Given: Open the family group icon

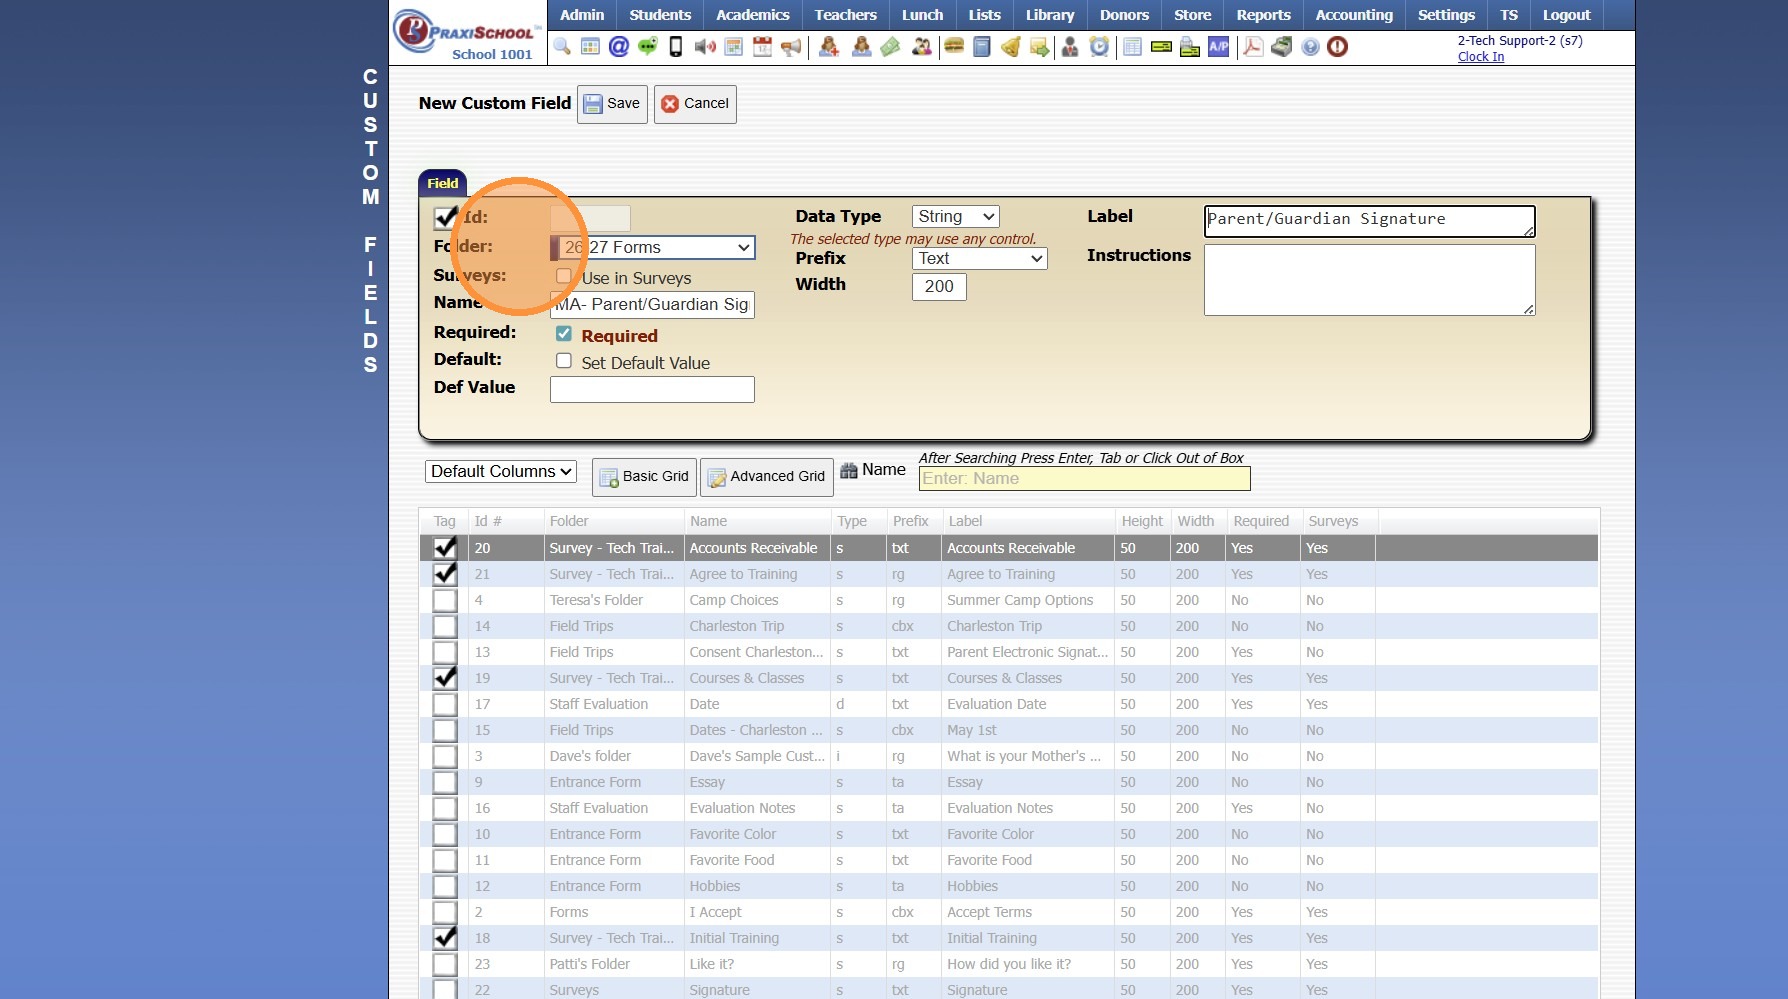Looking at the screenshot, I should (922, 47).
